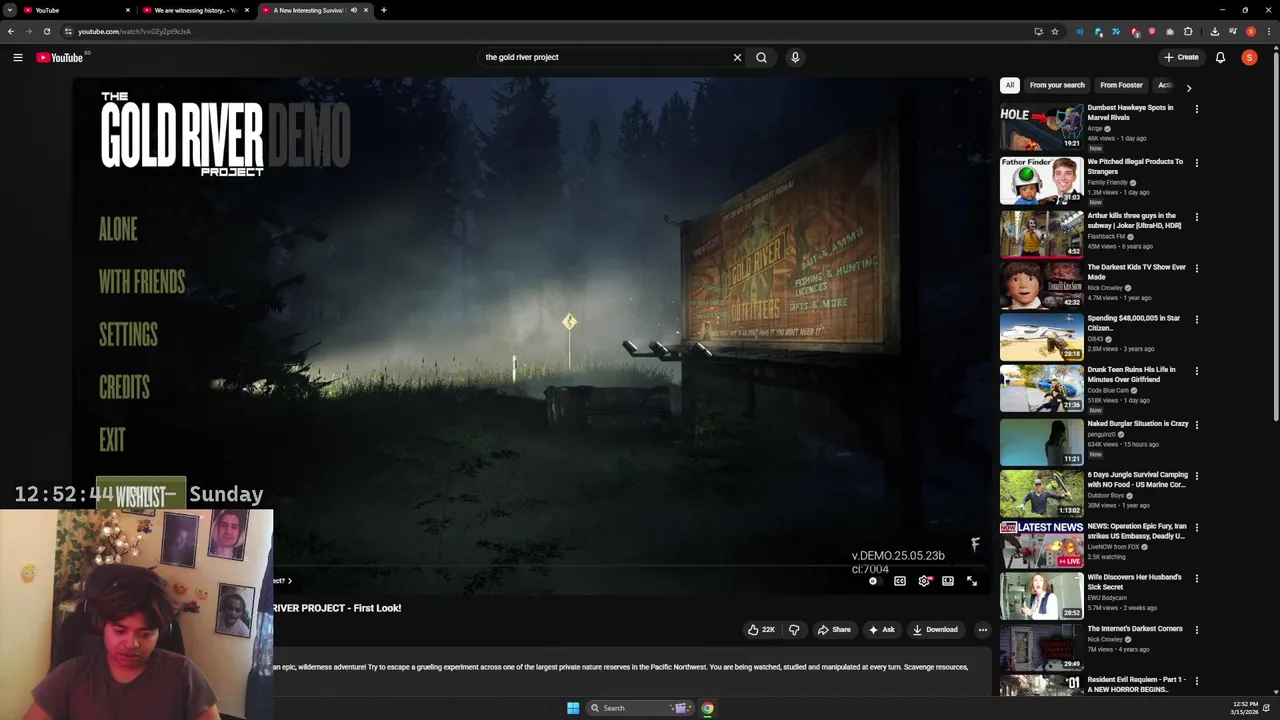The image size is (1280, 720).
Task: Open the Chrome profile avatar in toolbar
Action: tap(1250, 31)
